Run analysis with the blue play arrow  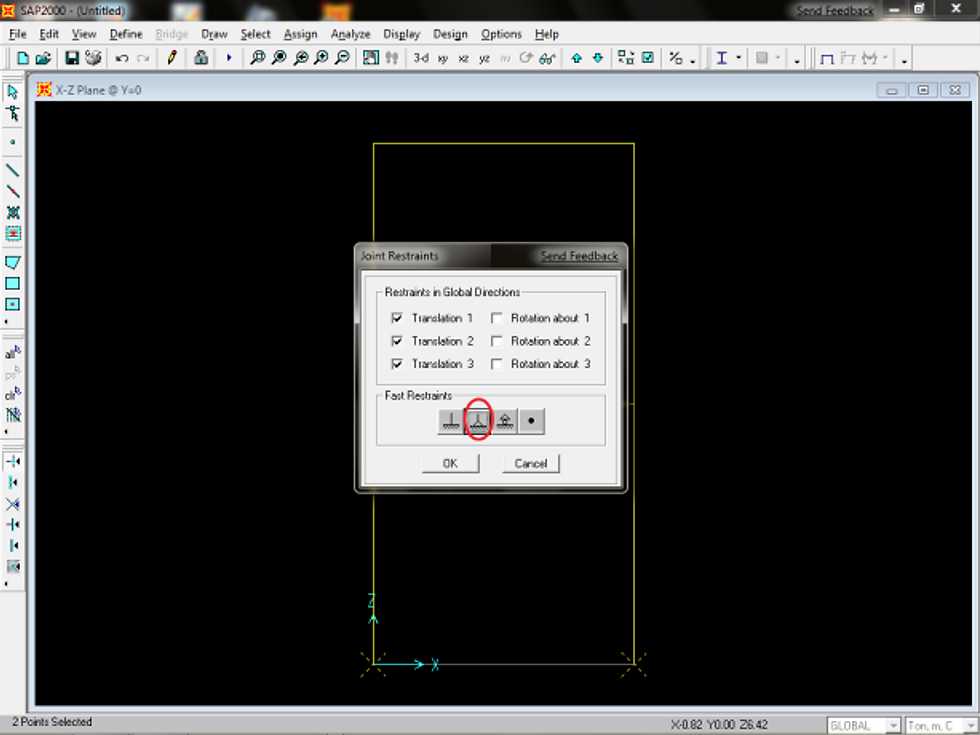tap(229, 58)
